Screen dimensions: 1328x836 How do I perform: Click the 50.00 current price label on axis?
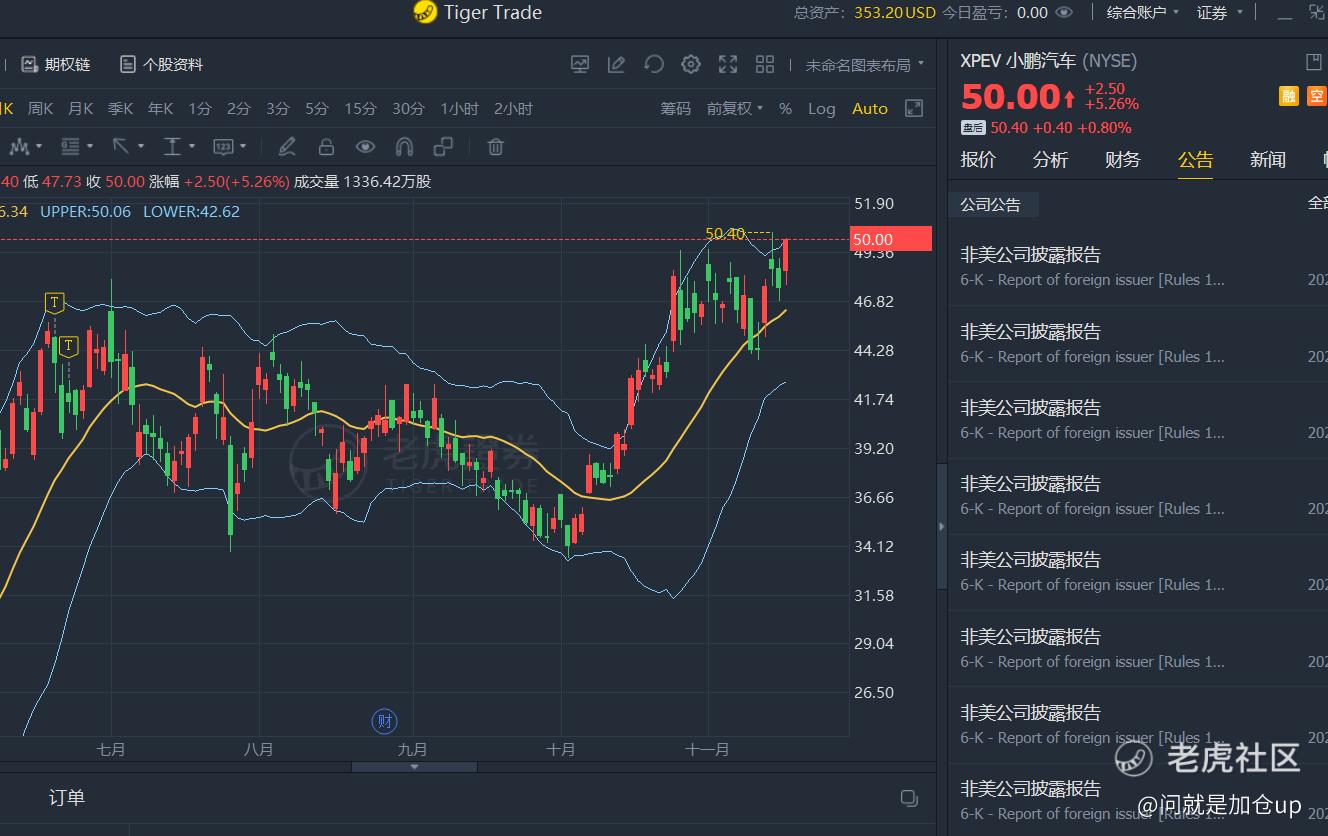tap(890, 239)
